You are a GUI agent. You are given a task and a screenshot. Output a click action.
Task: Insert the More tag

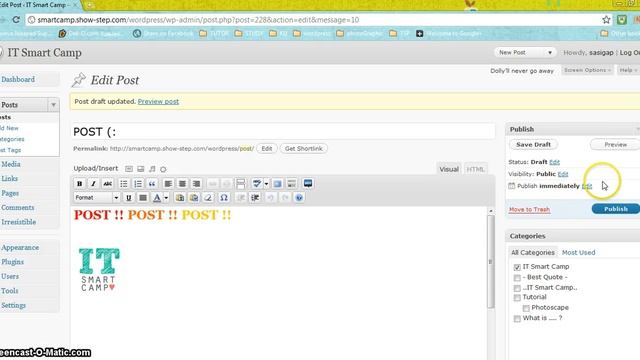(x=241, y=184)
